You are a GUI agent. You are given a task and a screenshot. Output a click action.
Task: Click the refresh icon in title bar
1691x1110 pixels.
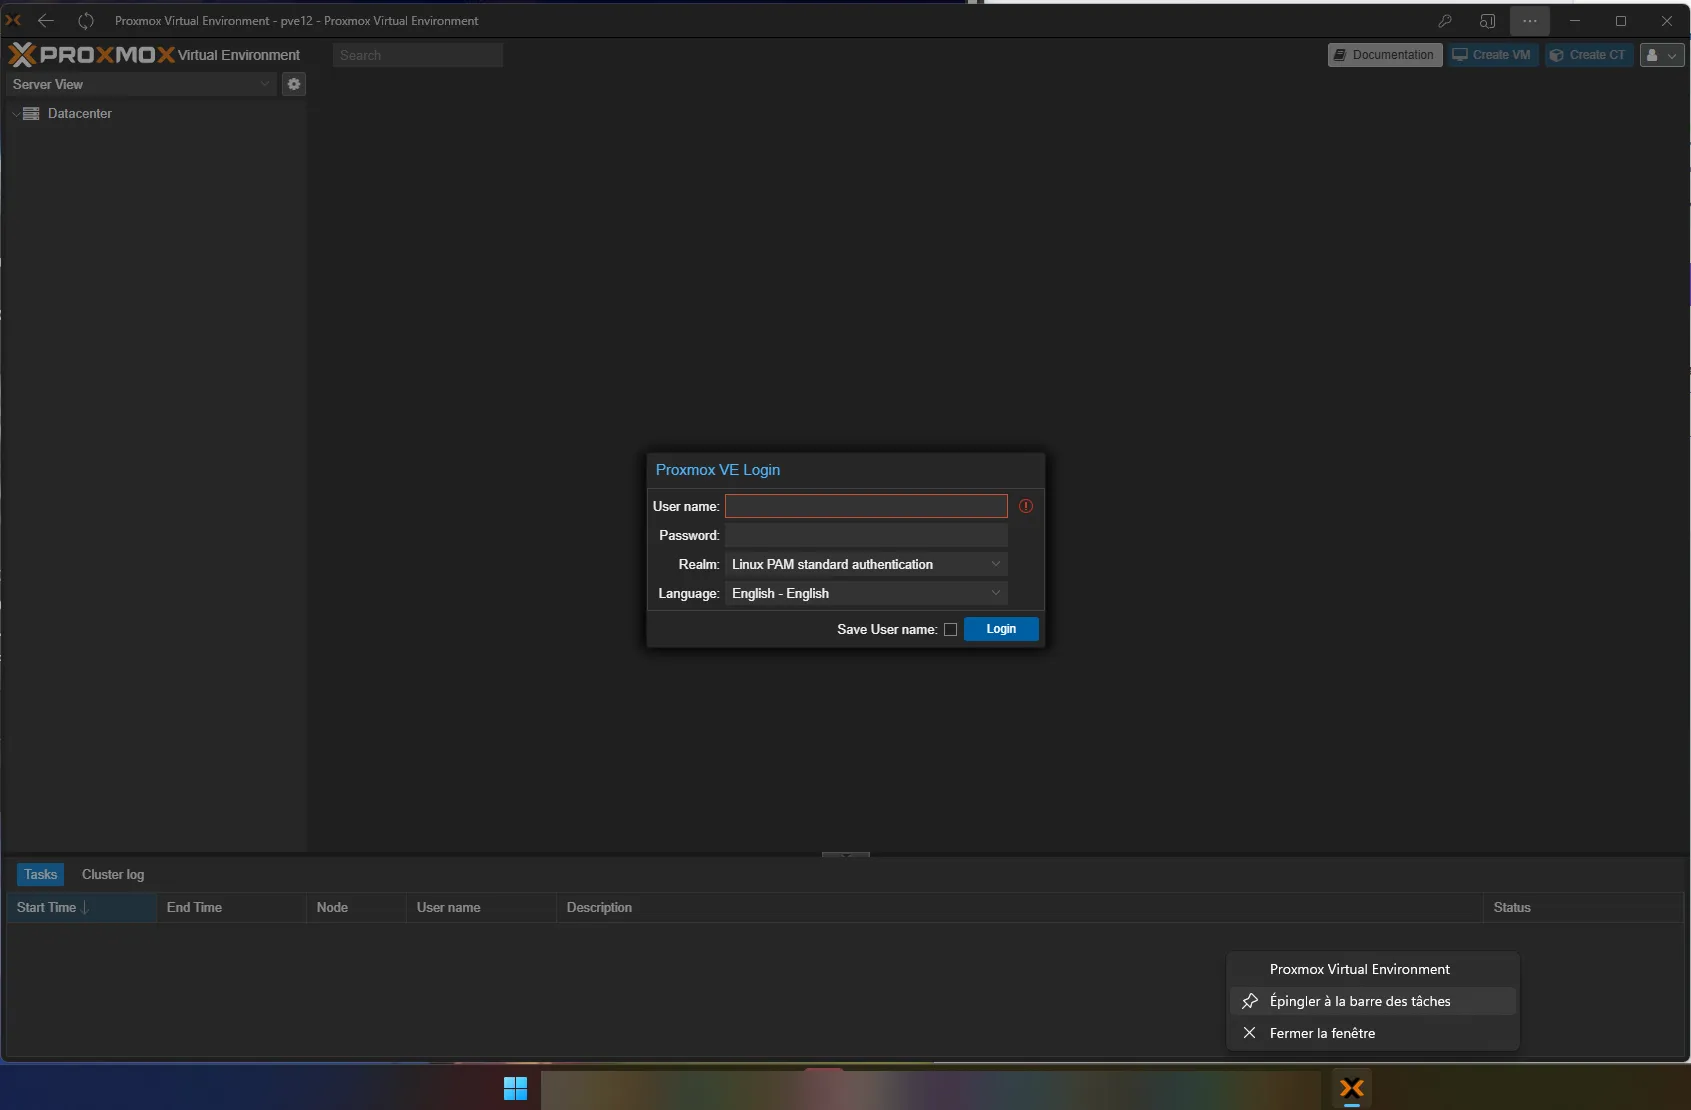[x=86, y=21]
